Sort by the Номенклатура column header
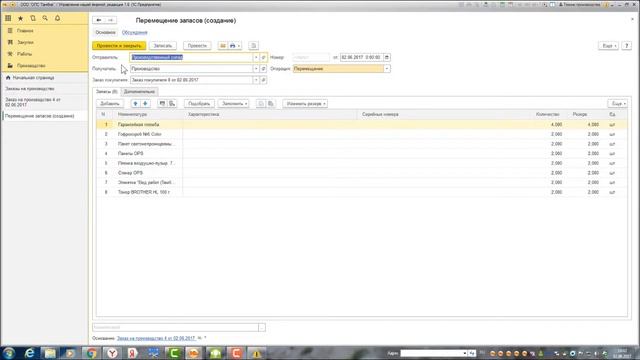Screen dimensions: 640x360 click(x=132, y=114)
